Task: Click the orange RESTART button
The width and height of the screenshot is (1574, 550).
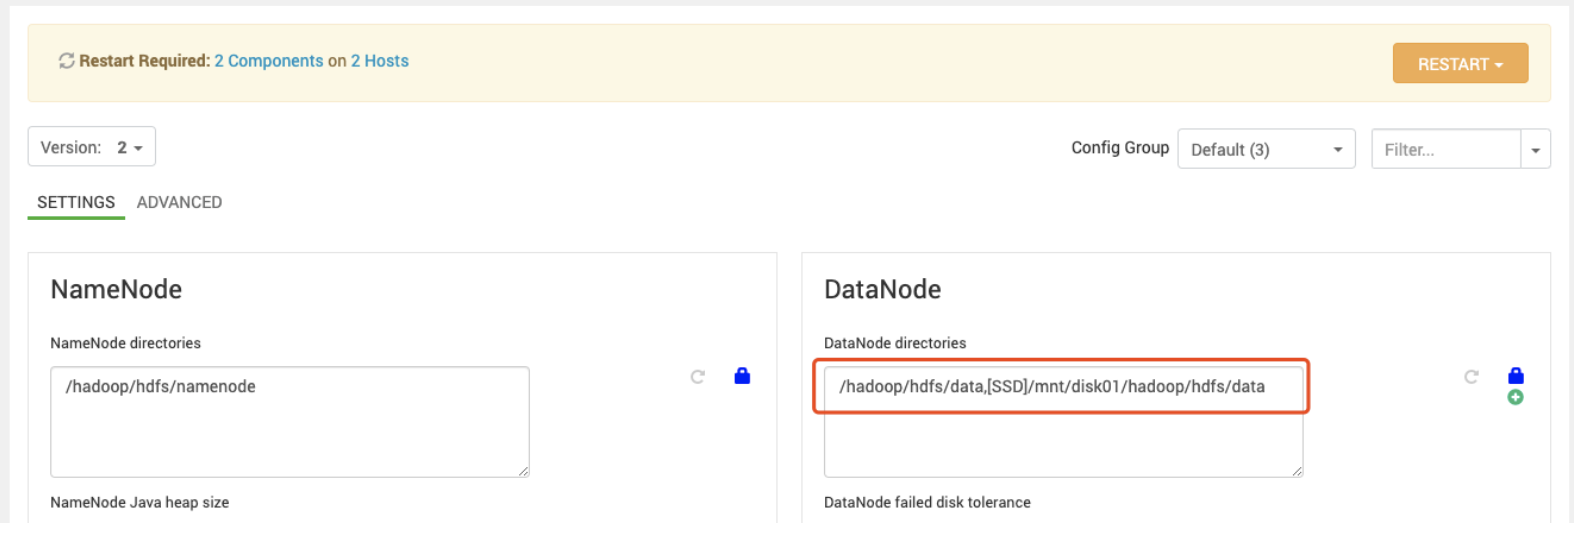Action: pos(1459,64)
